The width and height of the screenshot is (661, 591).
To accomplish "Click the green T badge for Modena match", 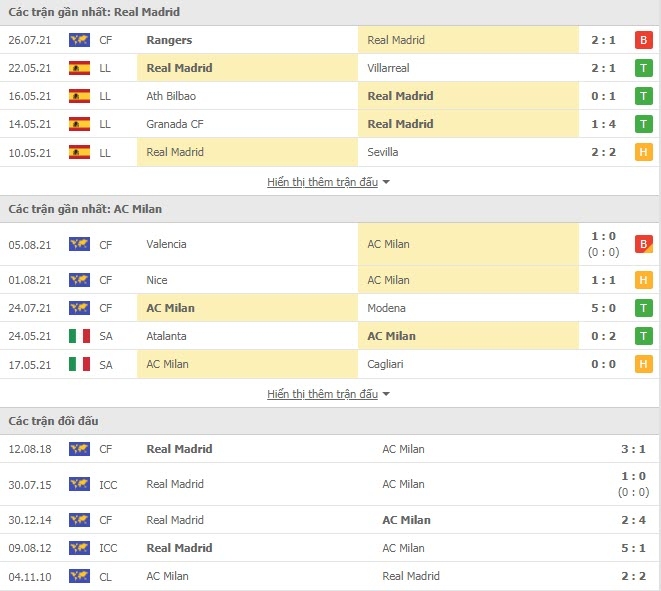I will click(643, 308).
